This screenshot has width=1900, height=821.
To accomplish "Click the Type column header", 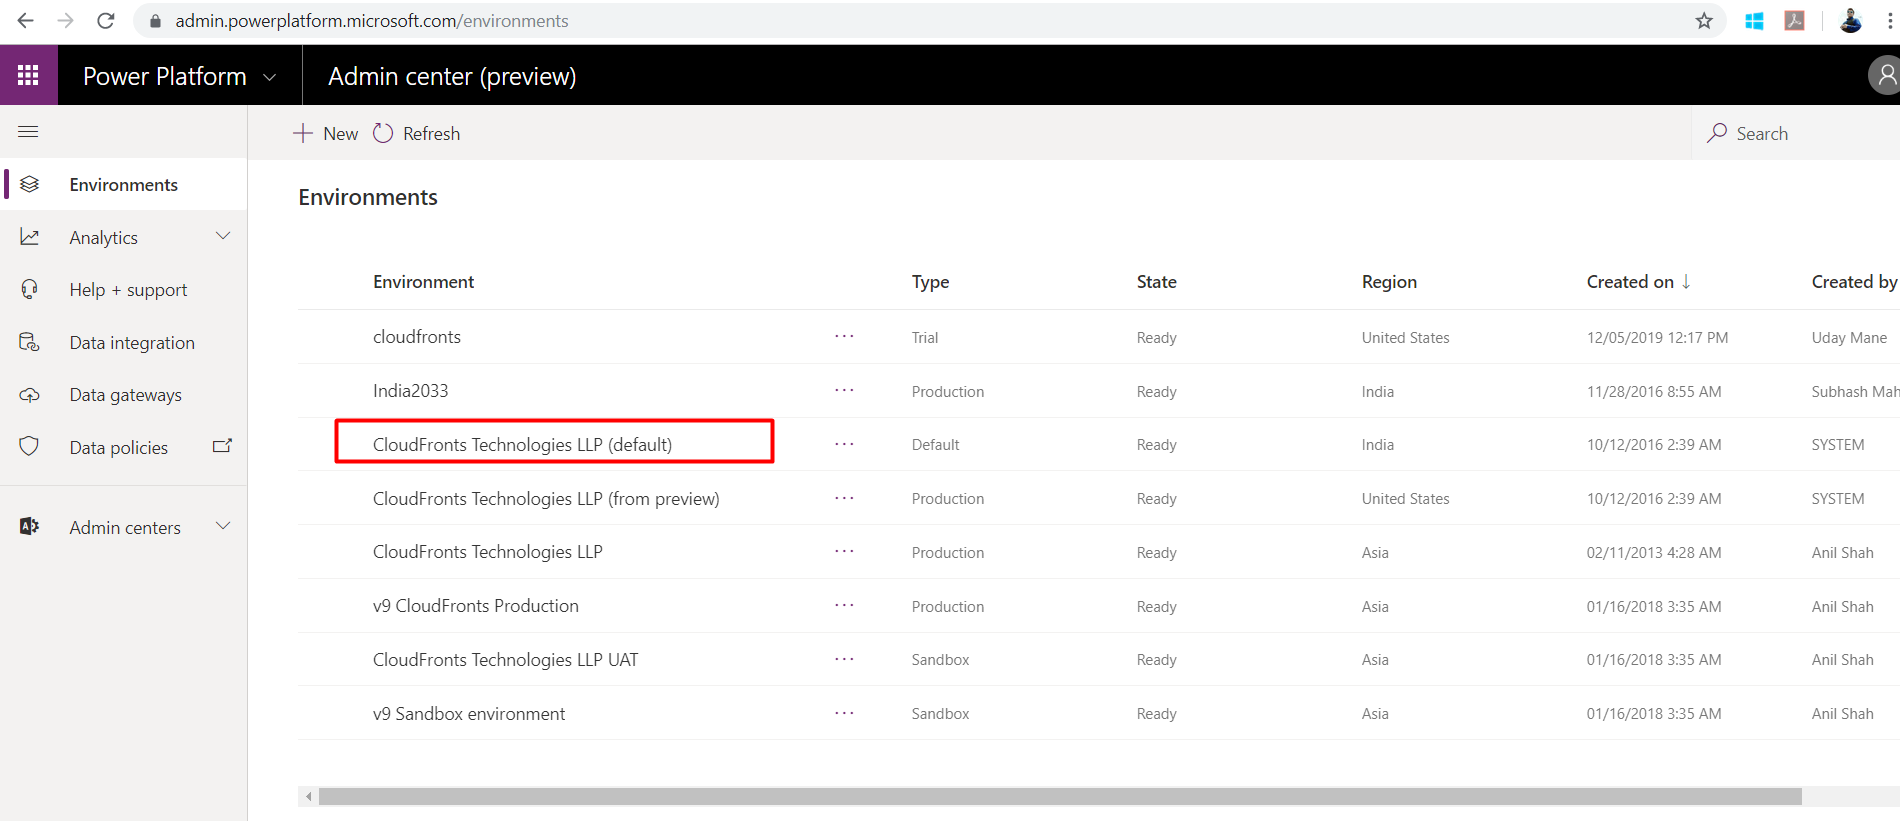I will click(930, 282).
